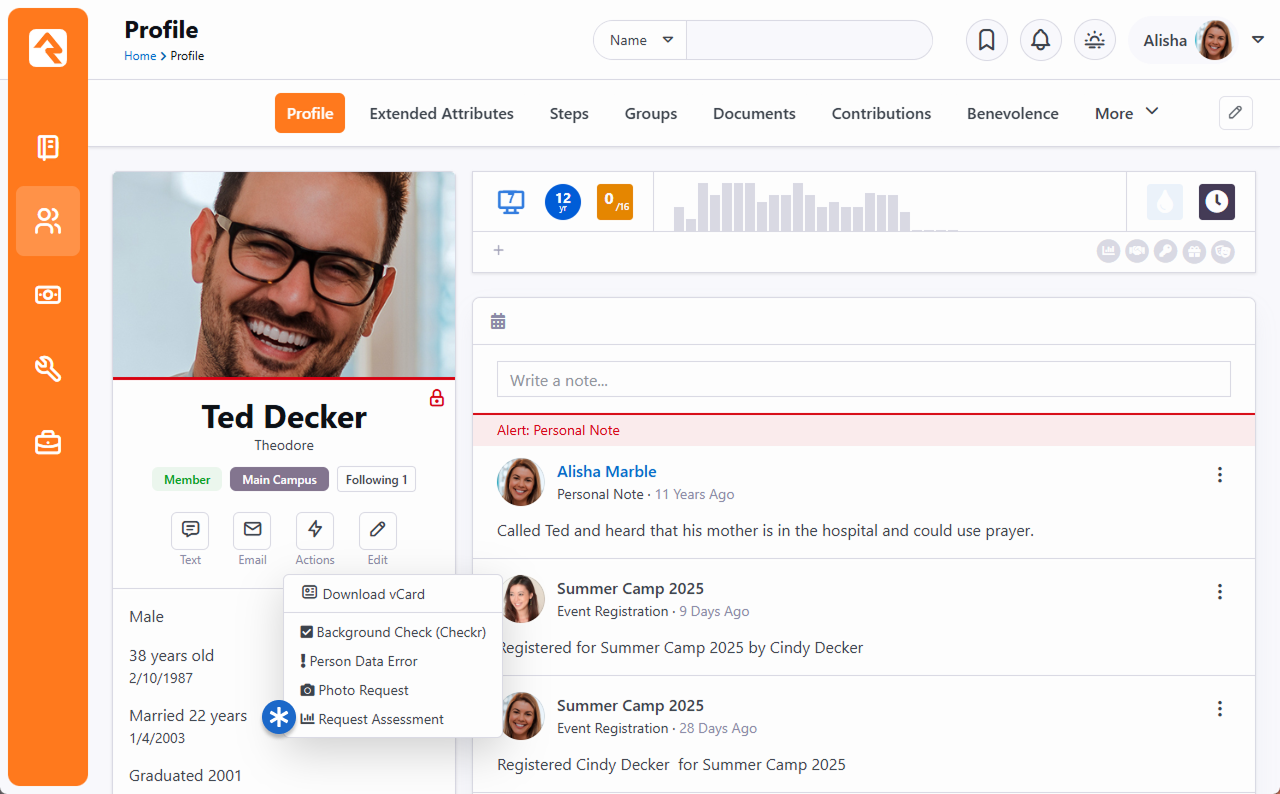The width and height of the screenshot is (1280, 794).
Task: Expand the More tab dropdown
Action: pos(1126,113)
